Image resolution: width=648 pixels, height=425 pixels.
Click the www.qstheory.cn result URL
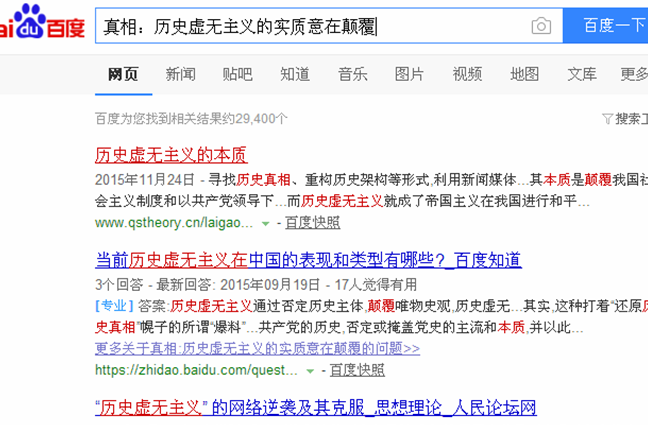click(174, 223)
